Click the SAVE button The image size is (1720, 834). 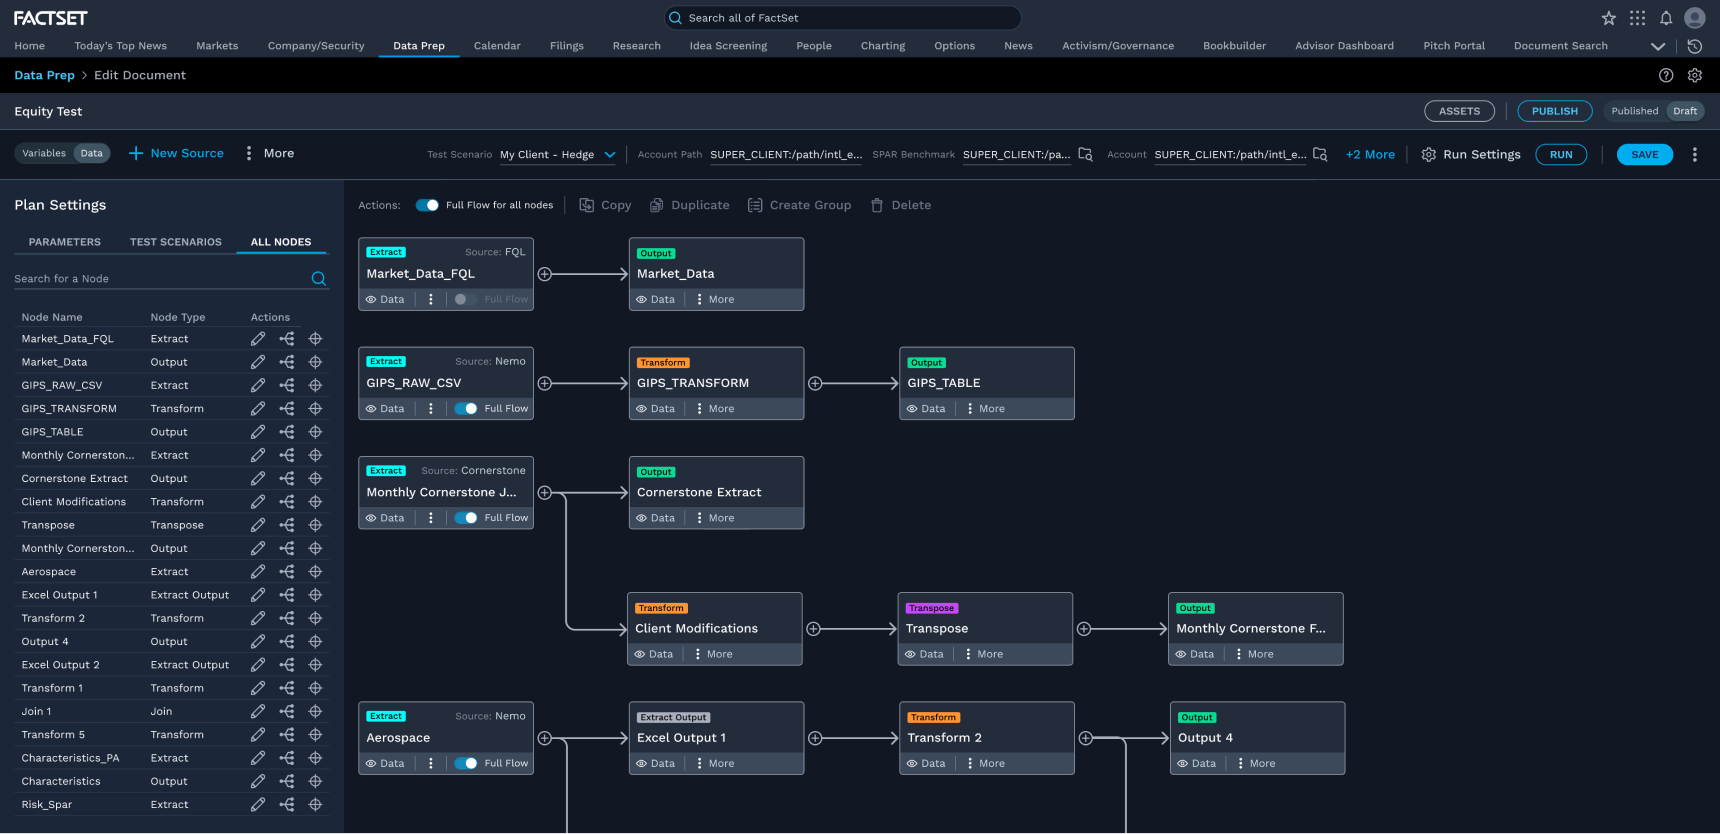tap(1645, 155)
